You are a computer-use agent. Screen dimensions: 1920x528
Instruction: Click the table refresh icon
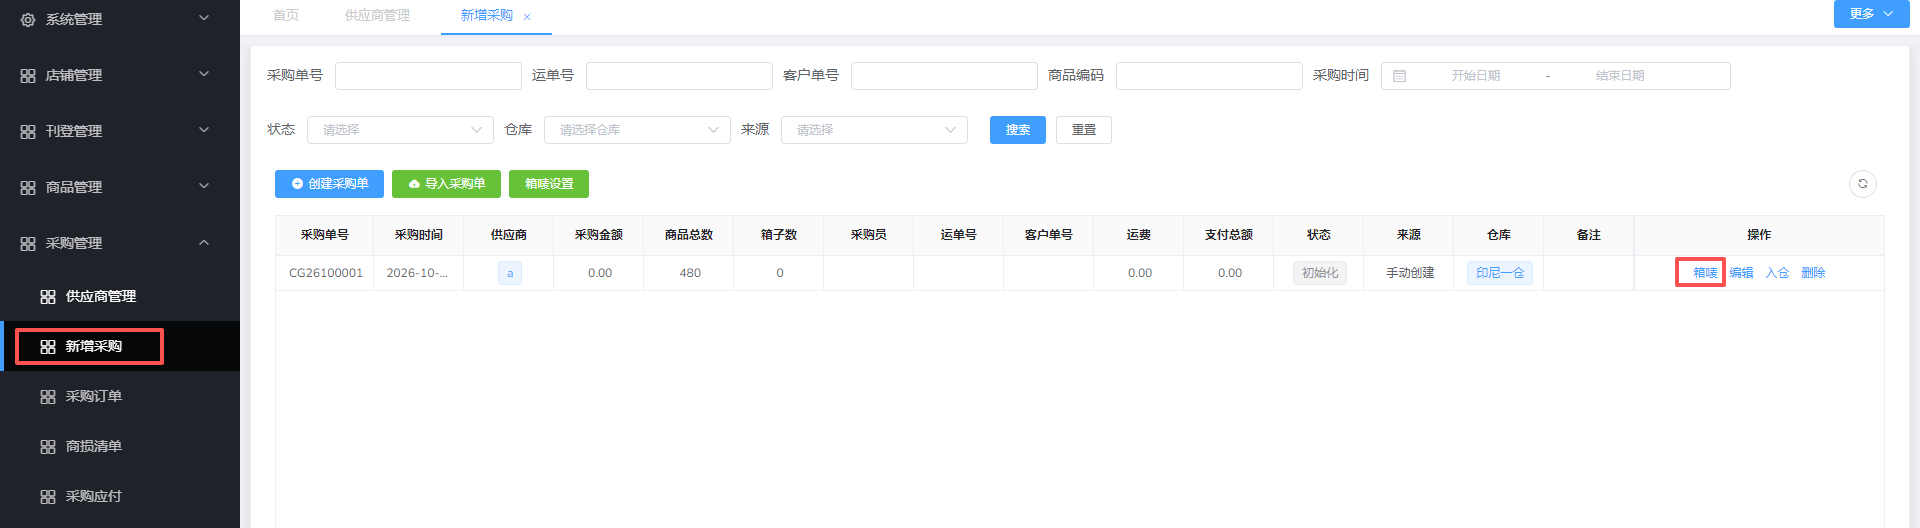pos(1863,184)
